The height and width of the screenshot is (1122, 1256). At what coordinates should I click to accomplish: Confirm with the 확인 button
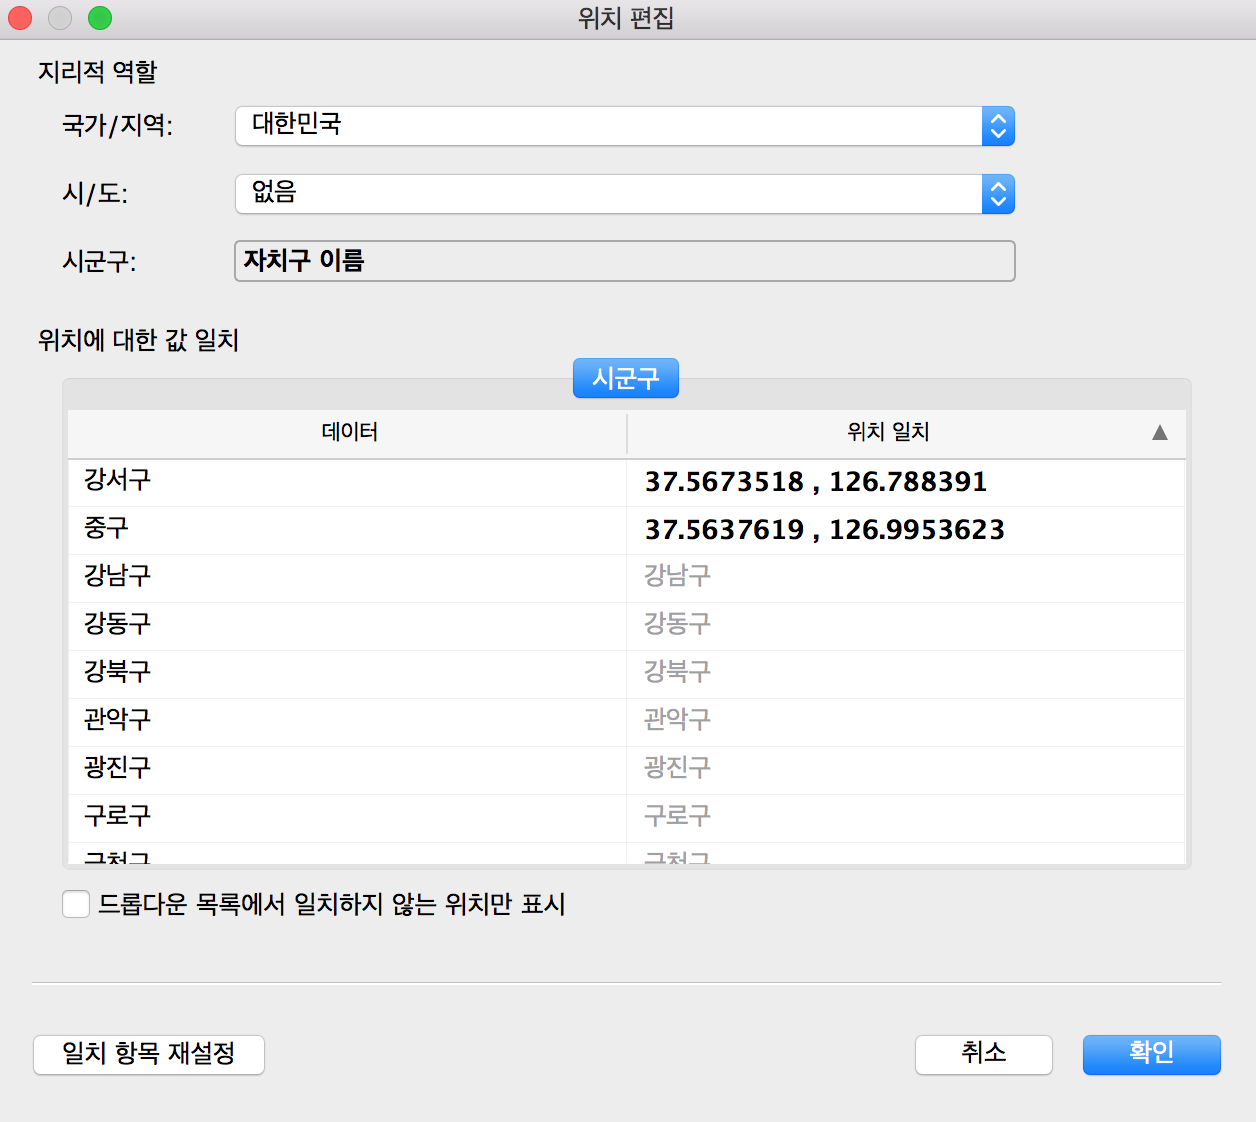click(1152, 1055)
